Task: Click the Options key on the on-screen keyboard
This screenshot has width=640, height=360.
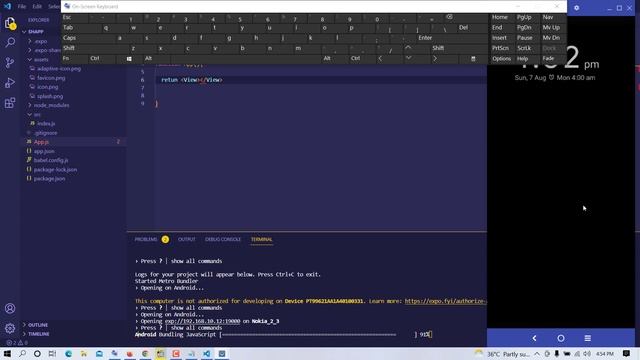Action: pos(501,59)
